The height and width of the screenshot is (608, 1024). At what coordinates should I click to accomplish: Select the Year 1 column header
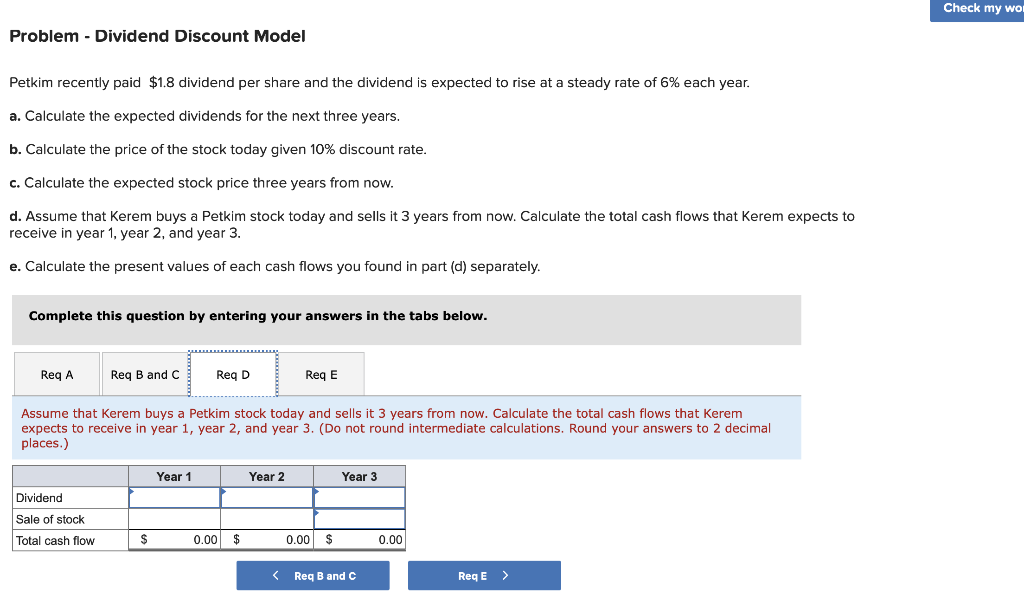(x=174, y=476)
